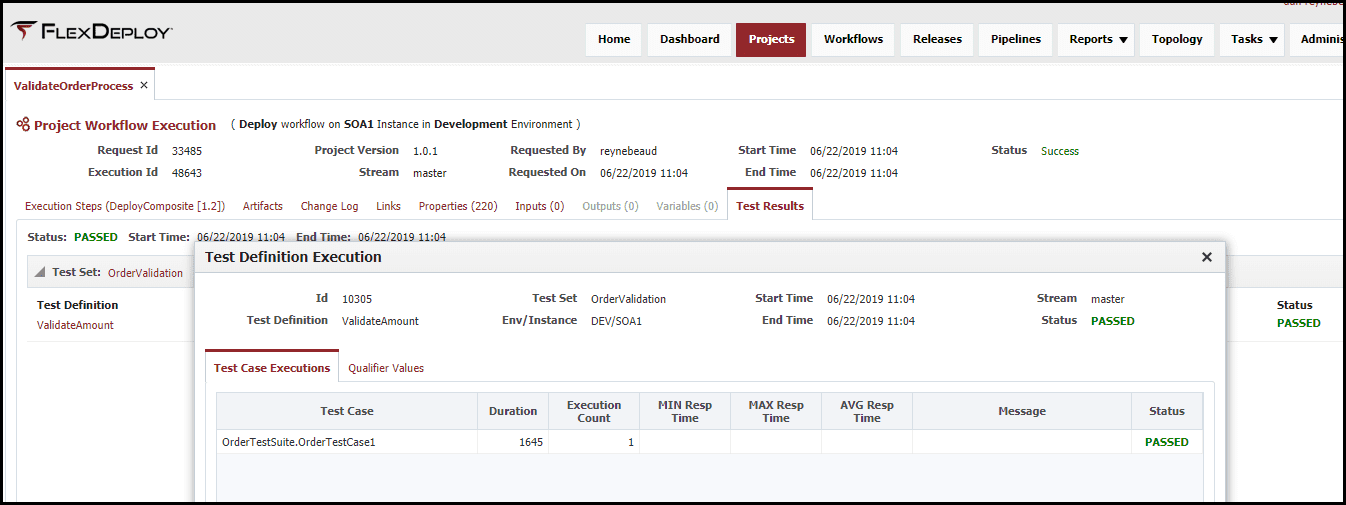Select the Test Results tab
1346x505 pixels.
[x=770, y=206]
